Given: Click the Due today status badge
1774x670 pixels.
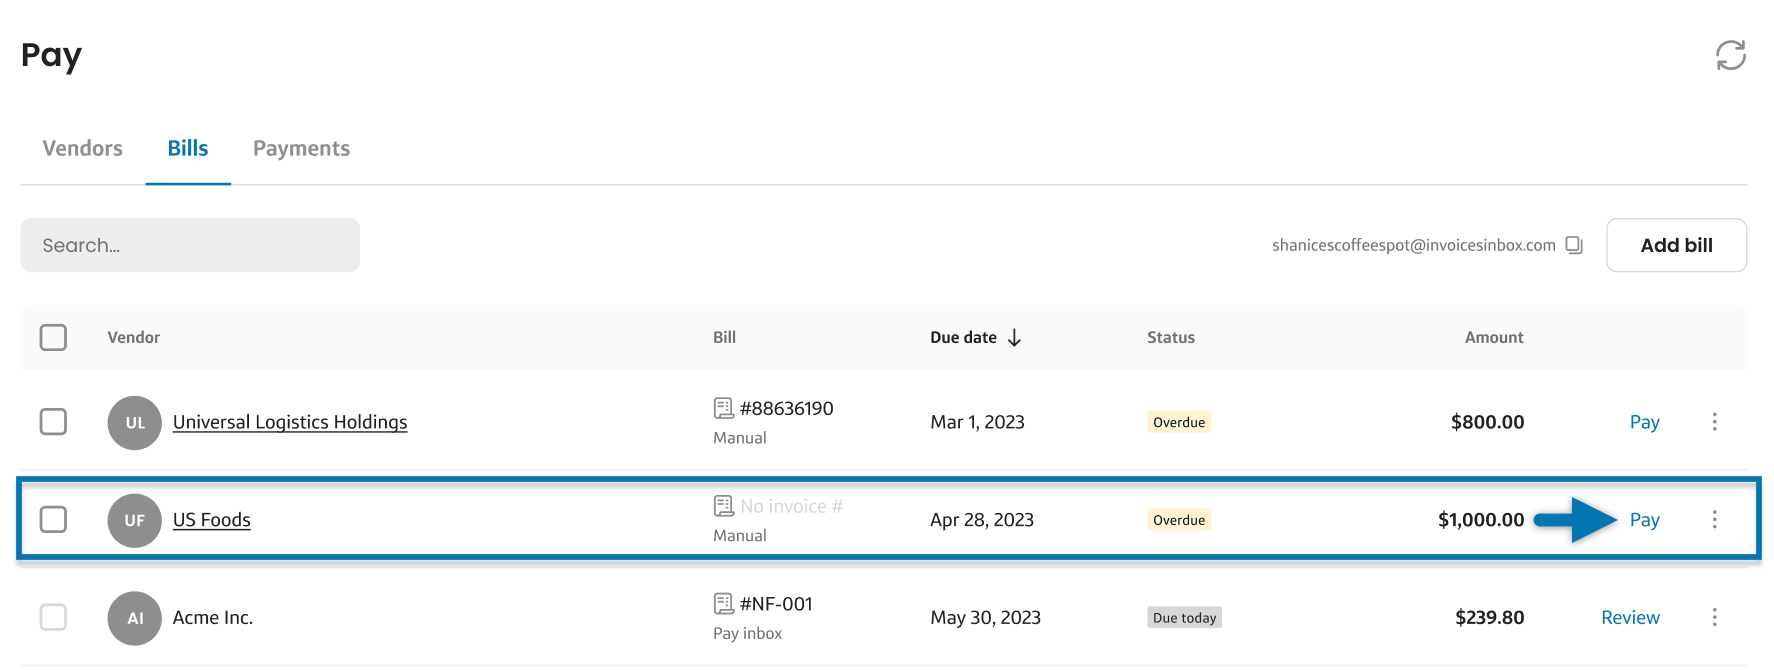Looking at the screenshot, I should pos(1184,618).
